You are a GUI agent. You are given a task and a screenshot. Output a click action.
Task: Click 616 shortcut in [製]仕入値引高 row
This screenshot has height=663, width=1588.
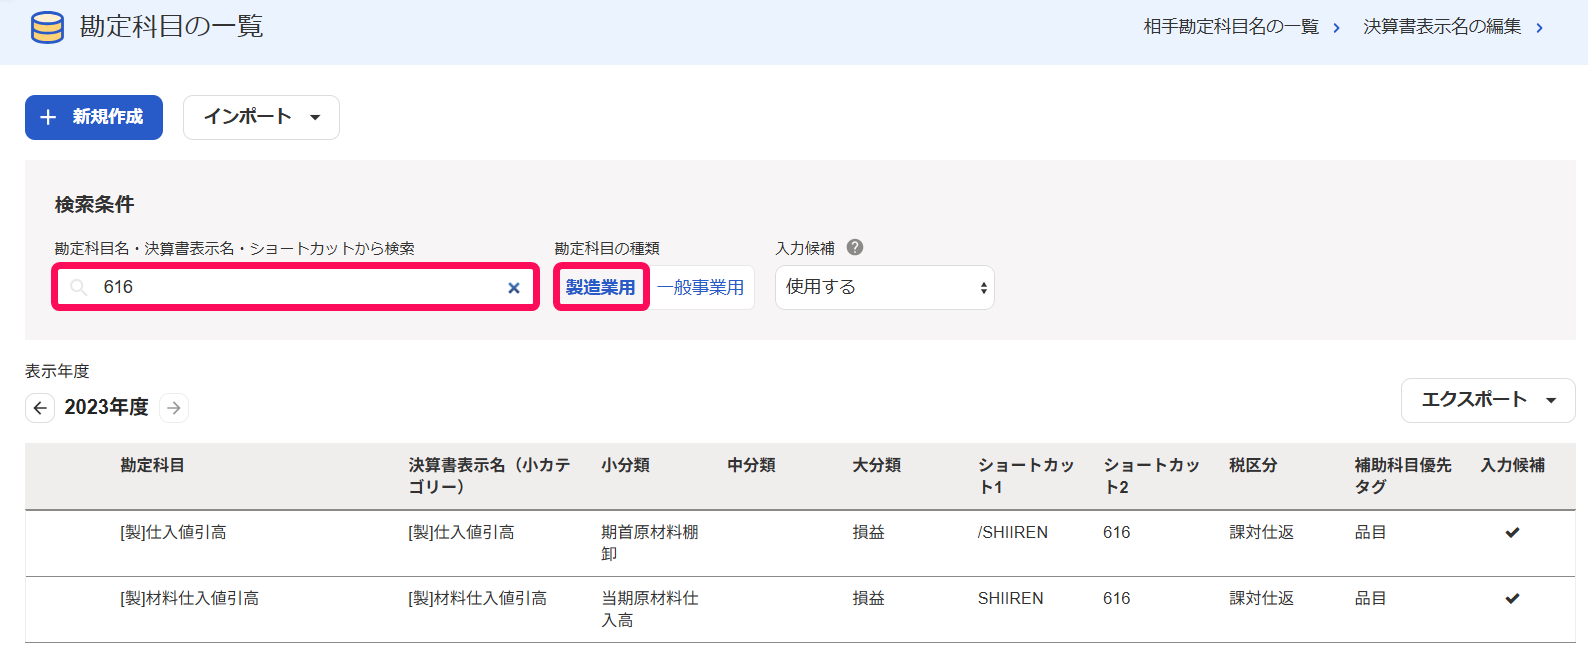pyautogui.click(x=1117, y=533)
